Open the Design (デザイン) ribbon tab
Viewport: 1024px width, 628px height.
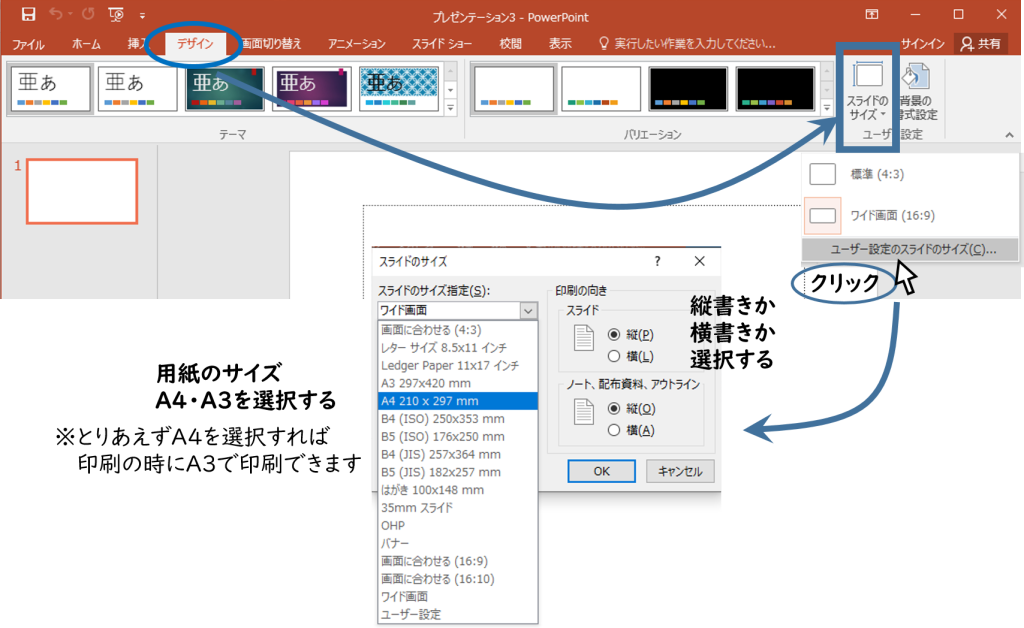tap(195, 44)
